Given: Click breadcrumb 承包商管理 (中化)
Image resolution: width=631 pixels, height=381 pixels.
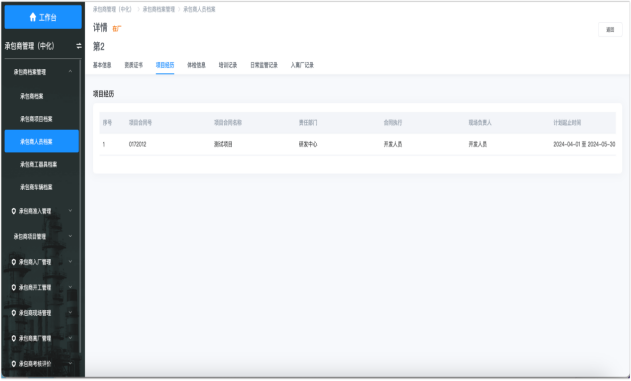Looking at the screenshot, I should coord(112,9).
